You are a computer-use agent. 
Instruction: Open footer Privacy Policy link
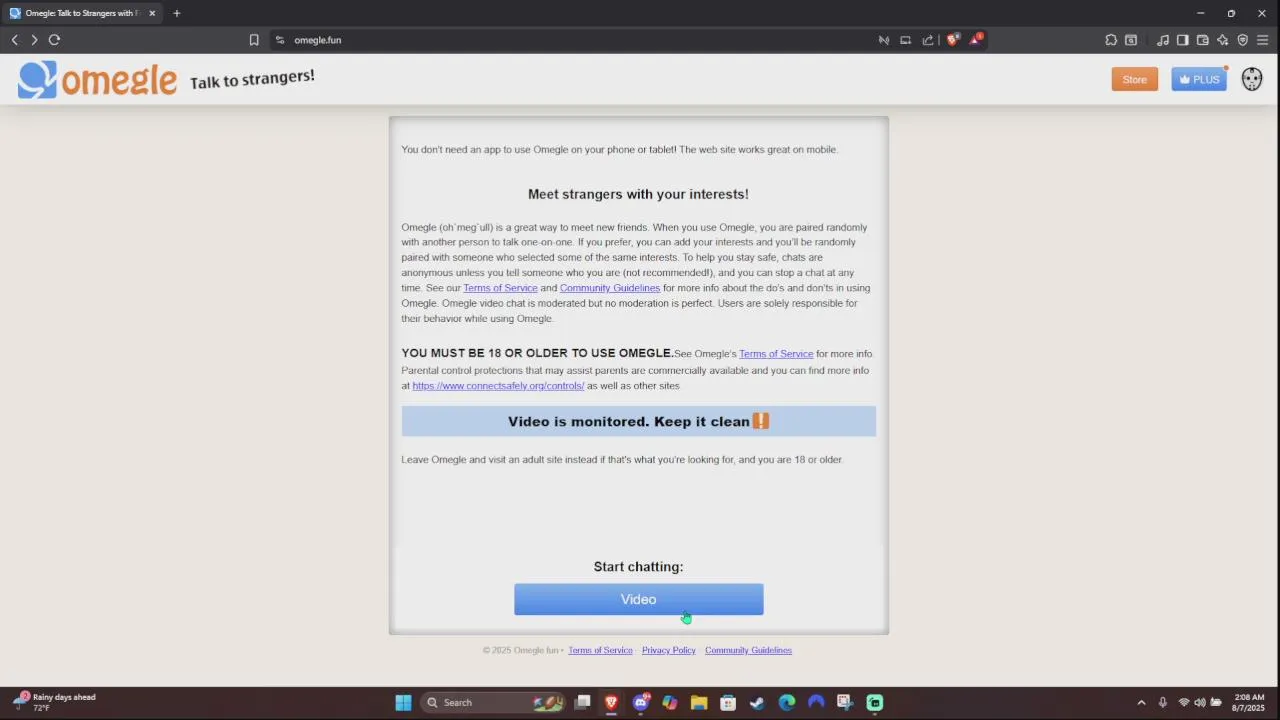point(669,650)
